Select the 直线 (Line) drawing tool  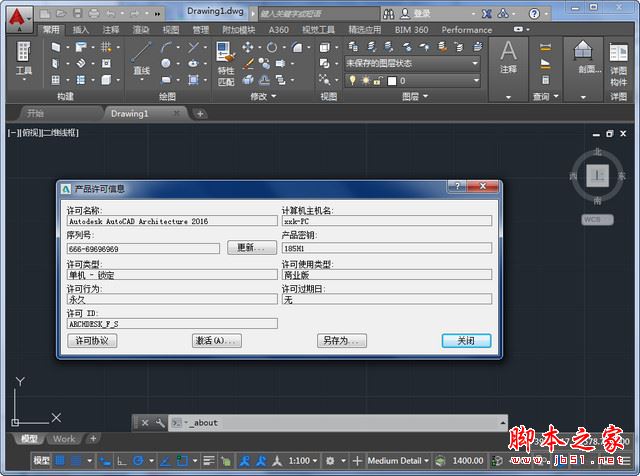coord(142,59)
